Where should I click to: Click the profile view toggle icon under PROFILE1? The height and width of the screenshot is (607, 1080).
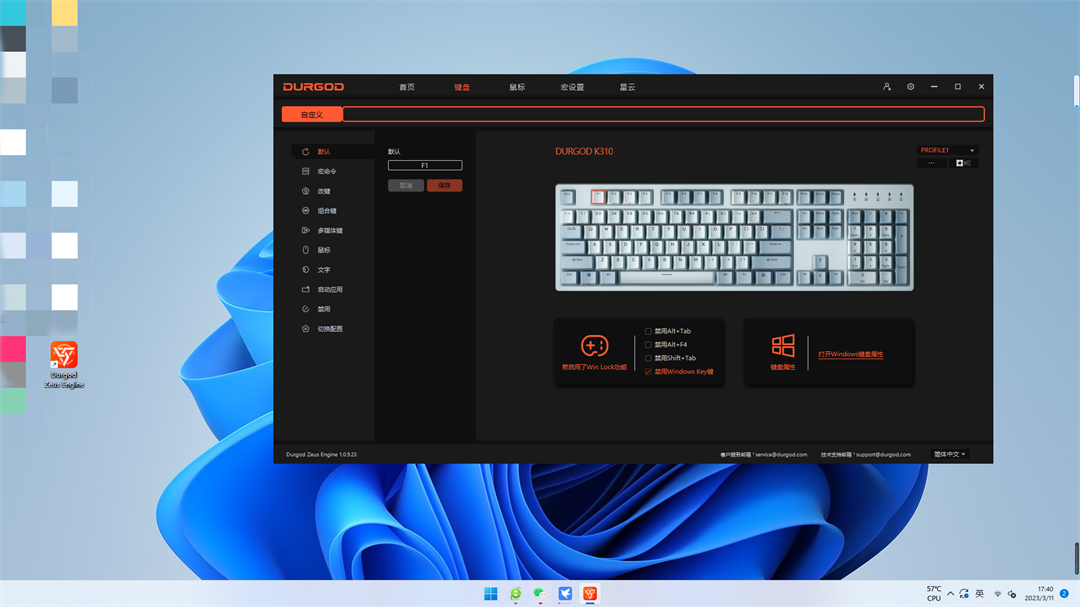coord(963,163)
